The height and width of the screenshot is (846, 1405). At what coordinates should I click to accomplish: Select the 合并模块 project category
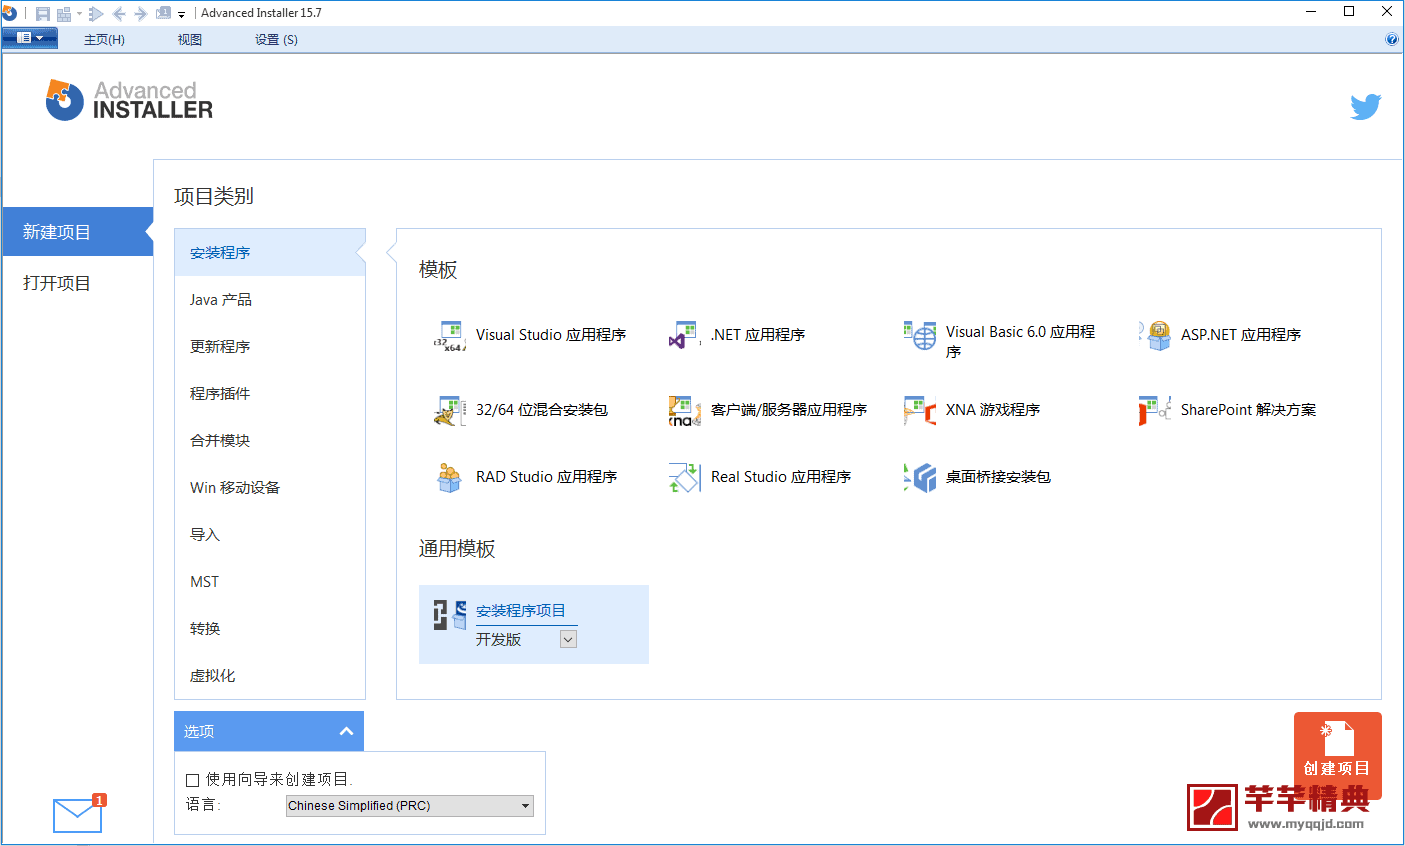click(270, 440)
